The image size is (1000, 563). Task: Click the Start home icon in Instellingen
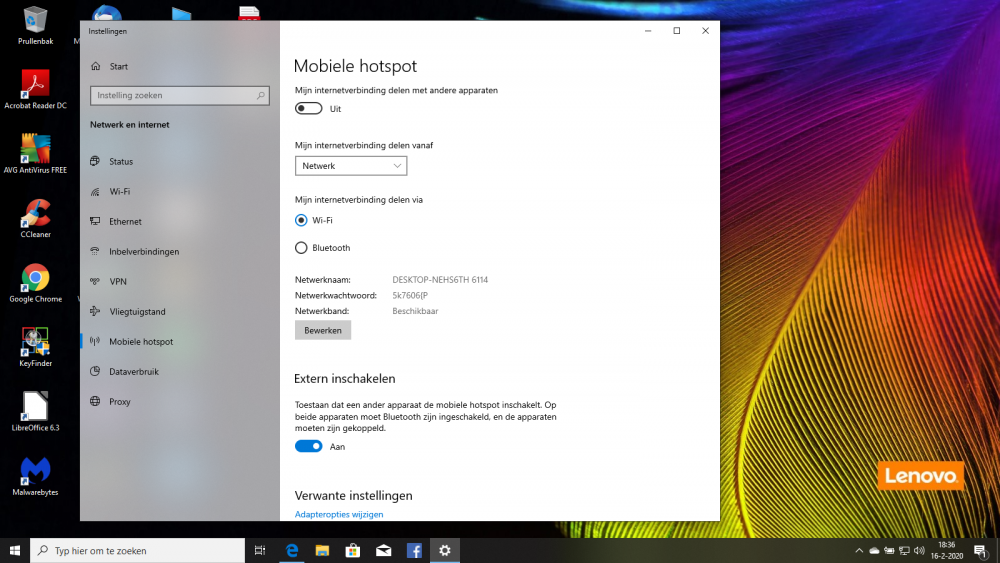(95, 67)
